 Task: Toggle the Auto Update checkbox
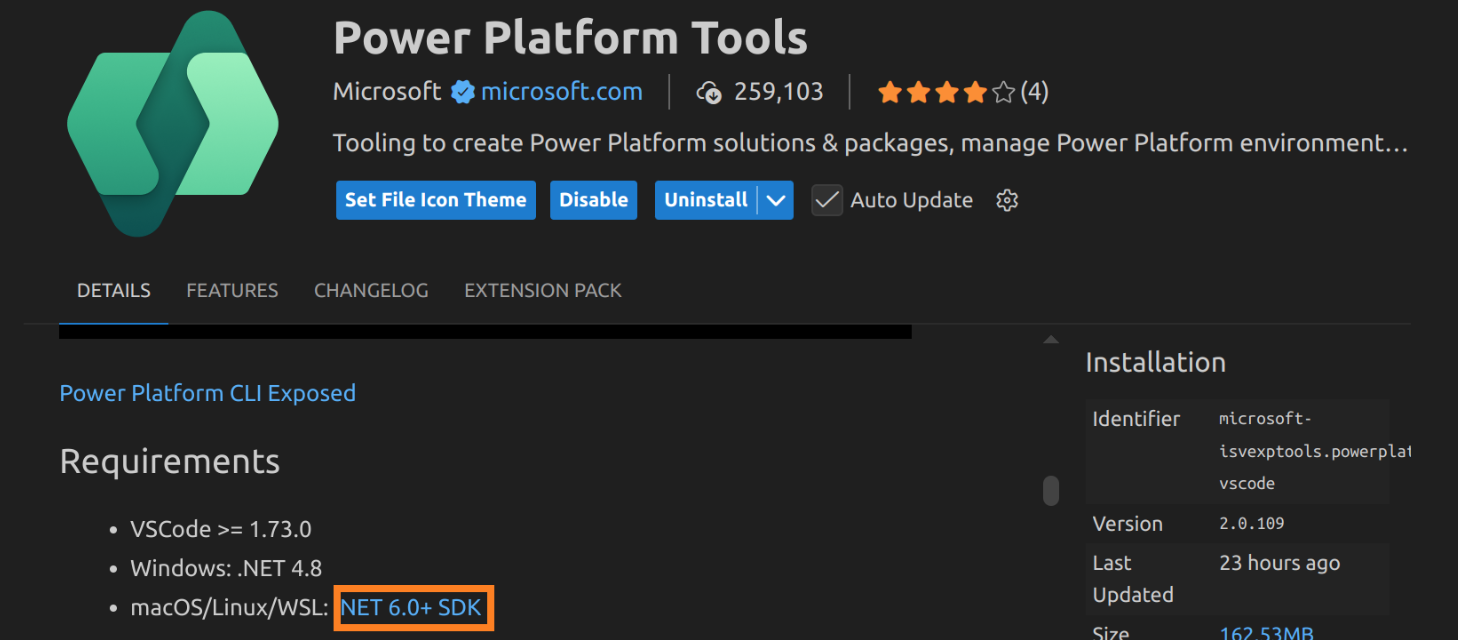[827, 200]
